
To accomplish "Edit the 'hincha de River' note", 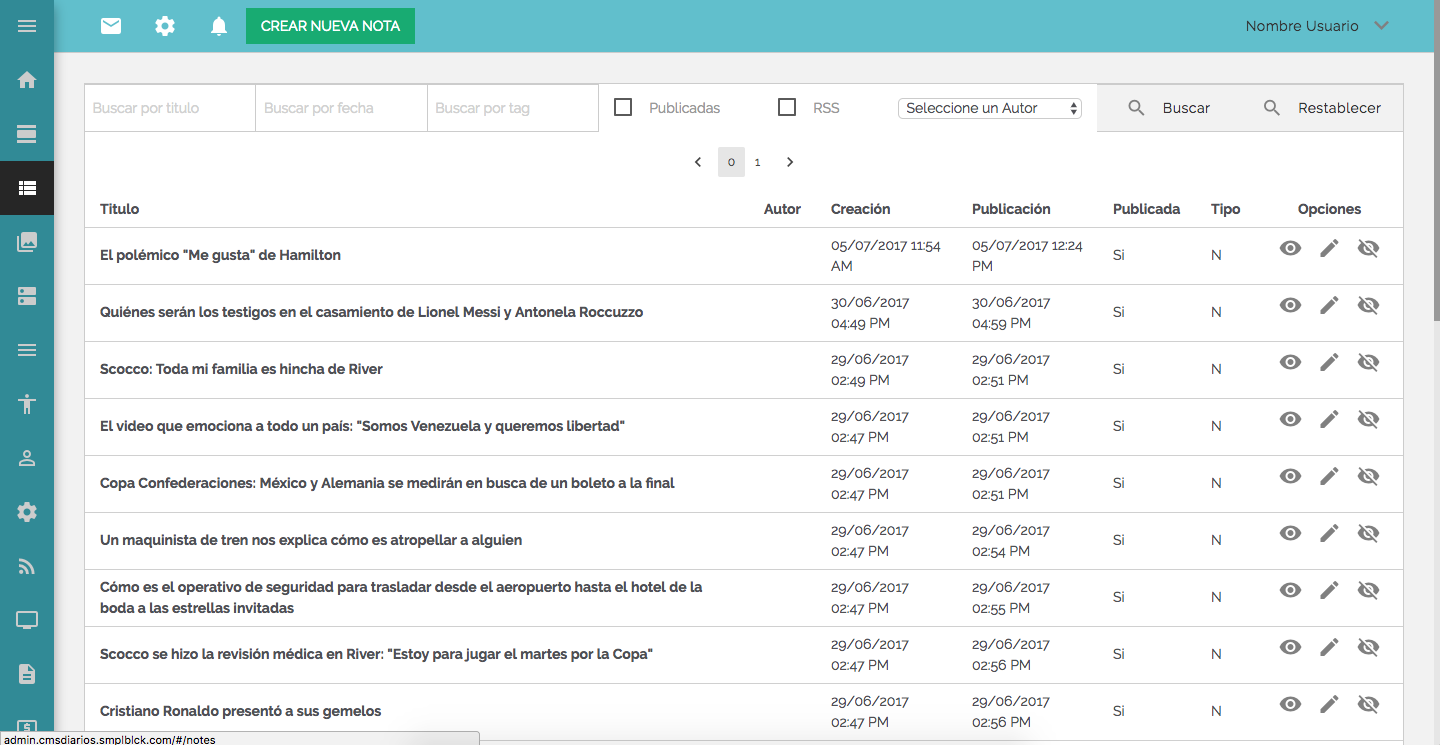I will 1329,362.
